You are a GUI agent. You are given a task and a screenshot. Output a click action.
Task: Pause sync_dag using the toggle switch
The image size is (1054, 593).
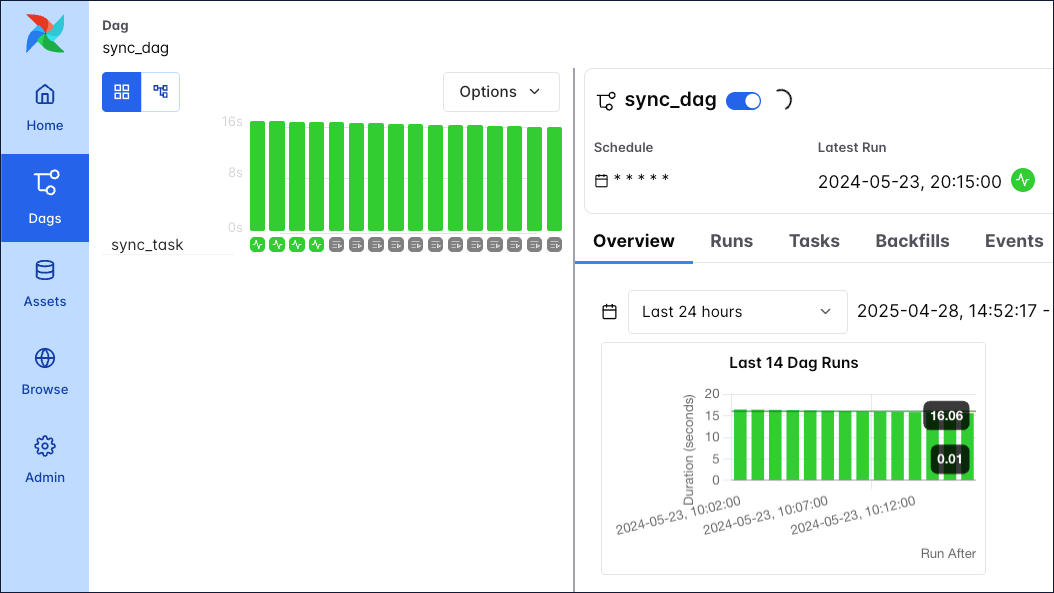[x=743, y=100]
